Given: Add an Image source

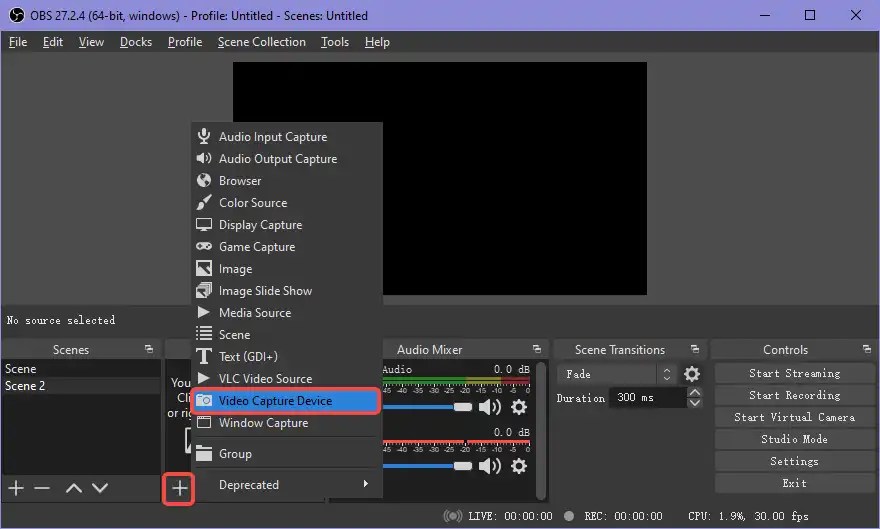Looking at the screenshot, I should [x=287, y=269].
